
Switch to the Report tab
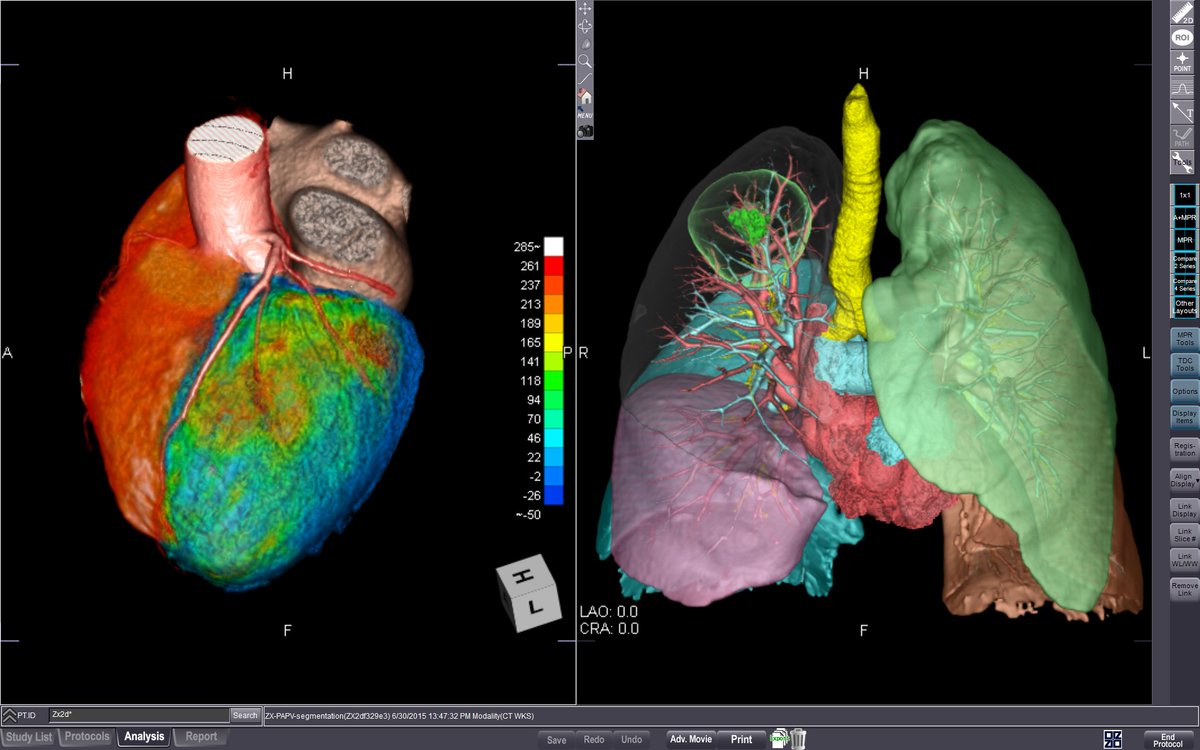201,738
